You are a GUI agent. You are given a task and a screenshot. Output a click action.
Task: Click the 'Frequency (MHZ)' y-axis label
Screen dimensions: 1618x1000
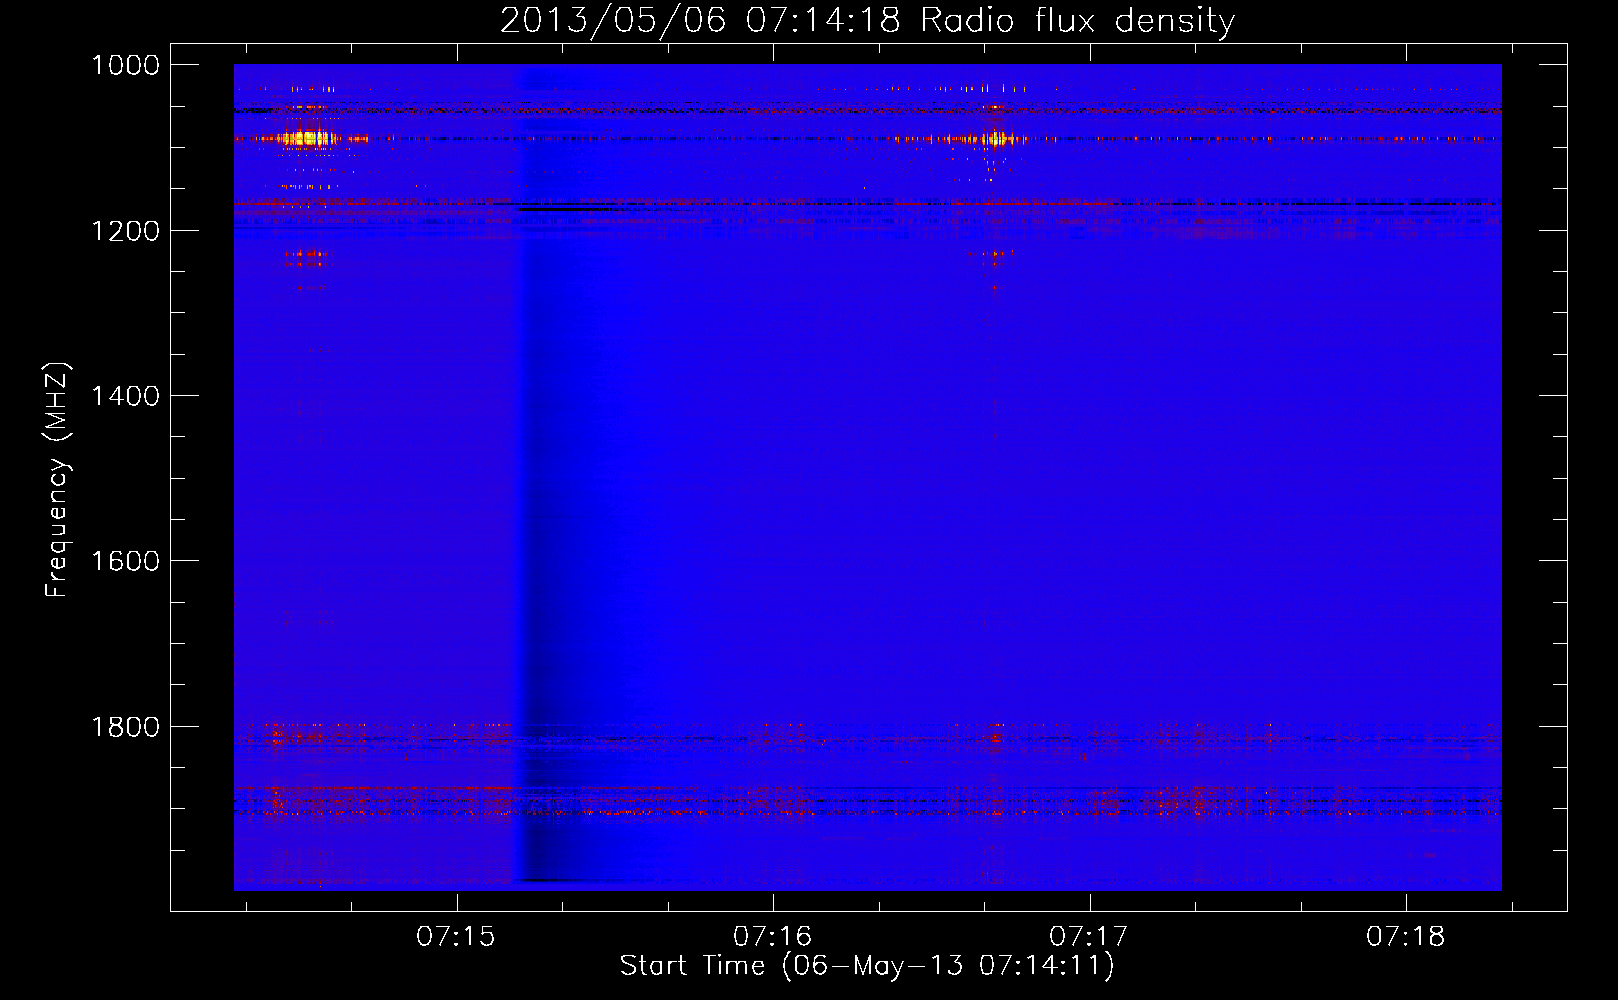pyautogui.click(x=57, y=480)
